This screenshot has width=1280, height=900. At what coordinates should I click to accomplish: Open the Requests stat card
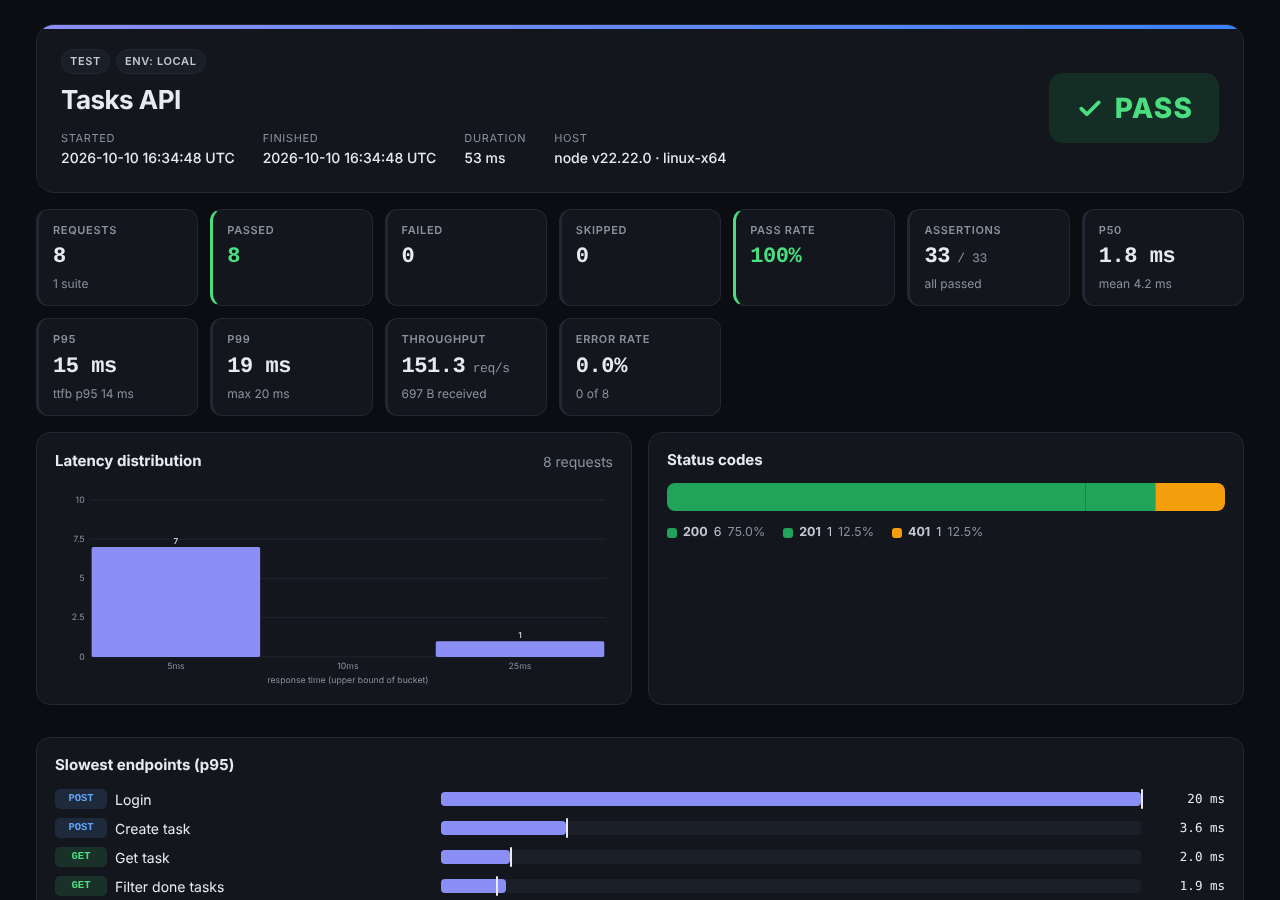(x=117, y=257)
